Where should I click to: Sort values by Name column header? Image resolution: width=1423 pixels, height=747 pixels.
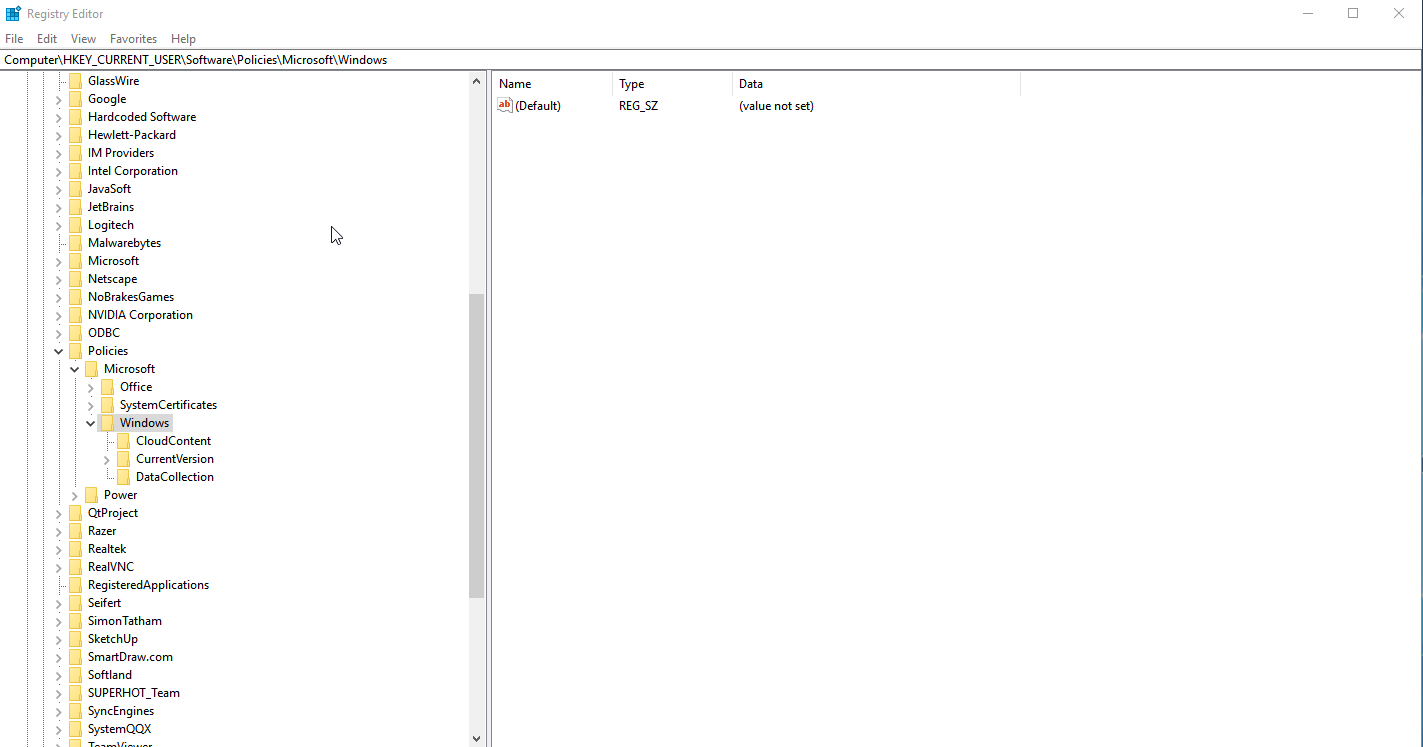pos(552,84)
